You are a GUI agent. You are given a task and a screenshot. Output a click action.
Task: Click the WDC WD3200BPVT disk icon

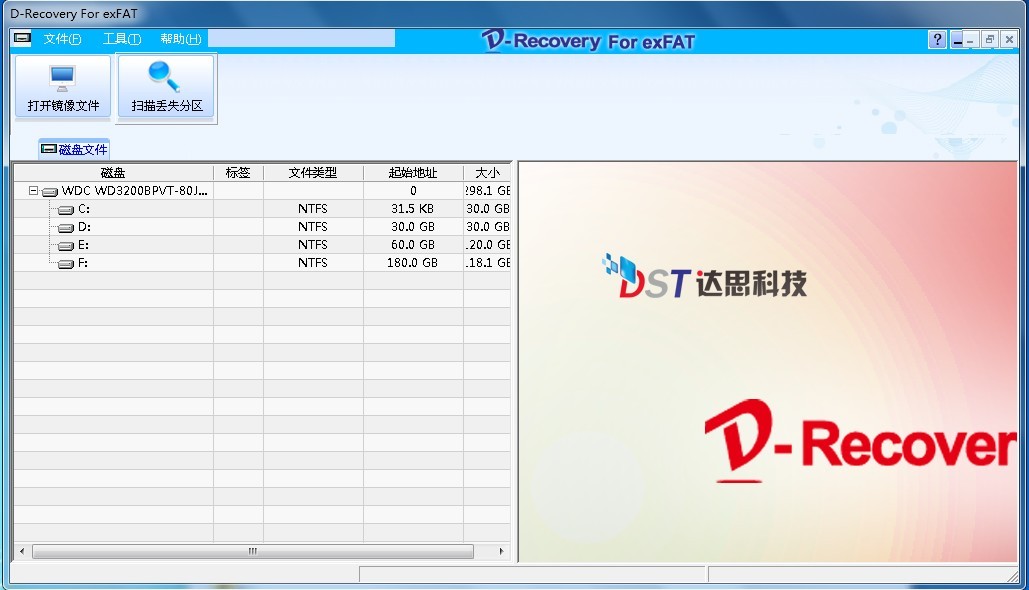(50, 191)
